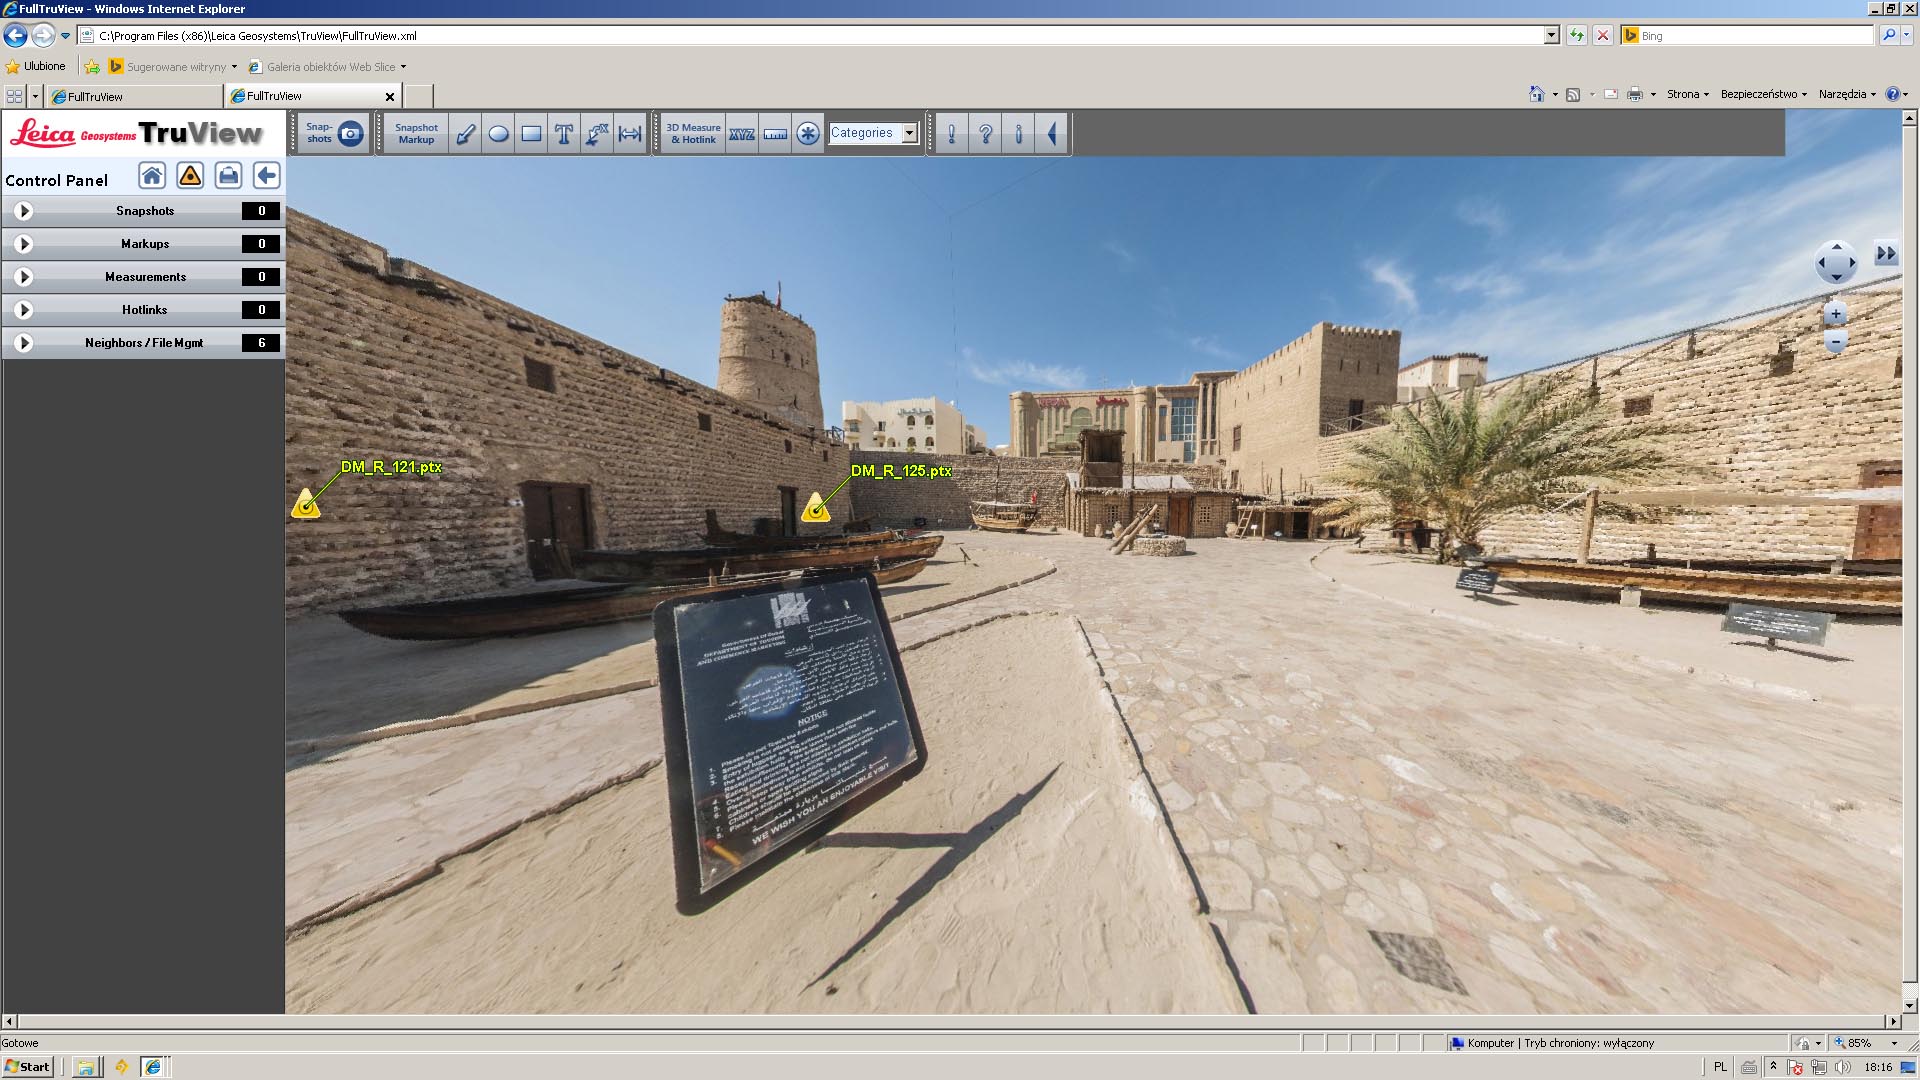Select the ellipse markup tool
The height and width of the screenshot is (1080, 1920).
coord(499,132)
